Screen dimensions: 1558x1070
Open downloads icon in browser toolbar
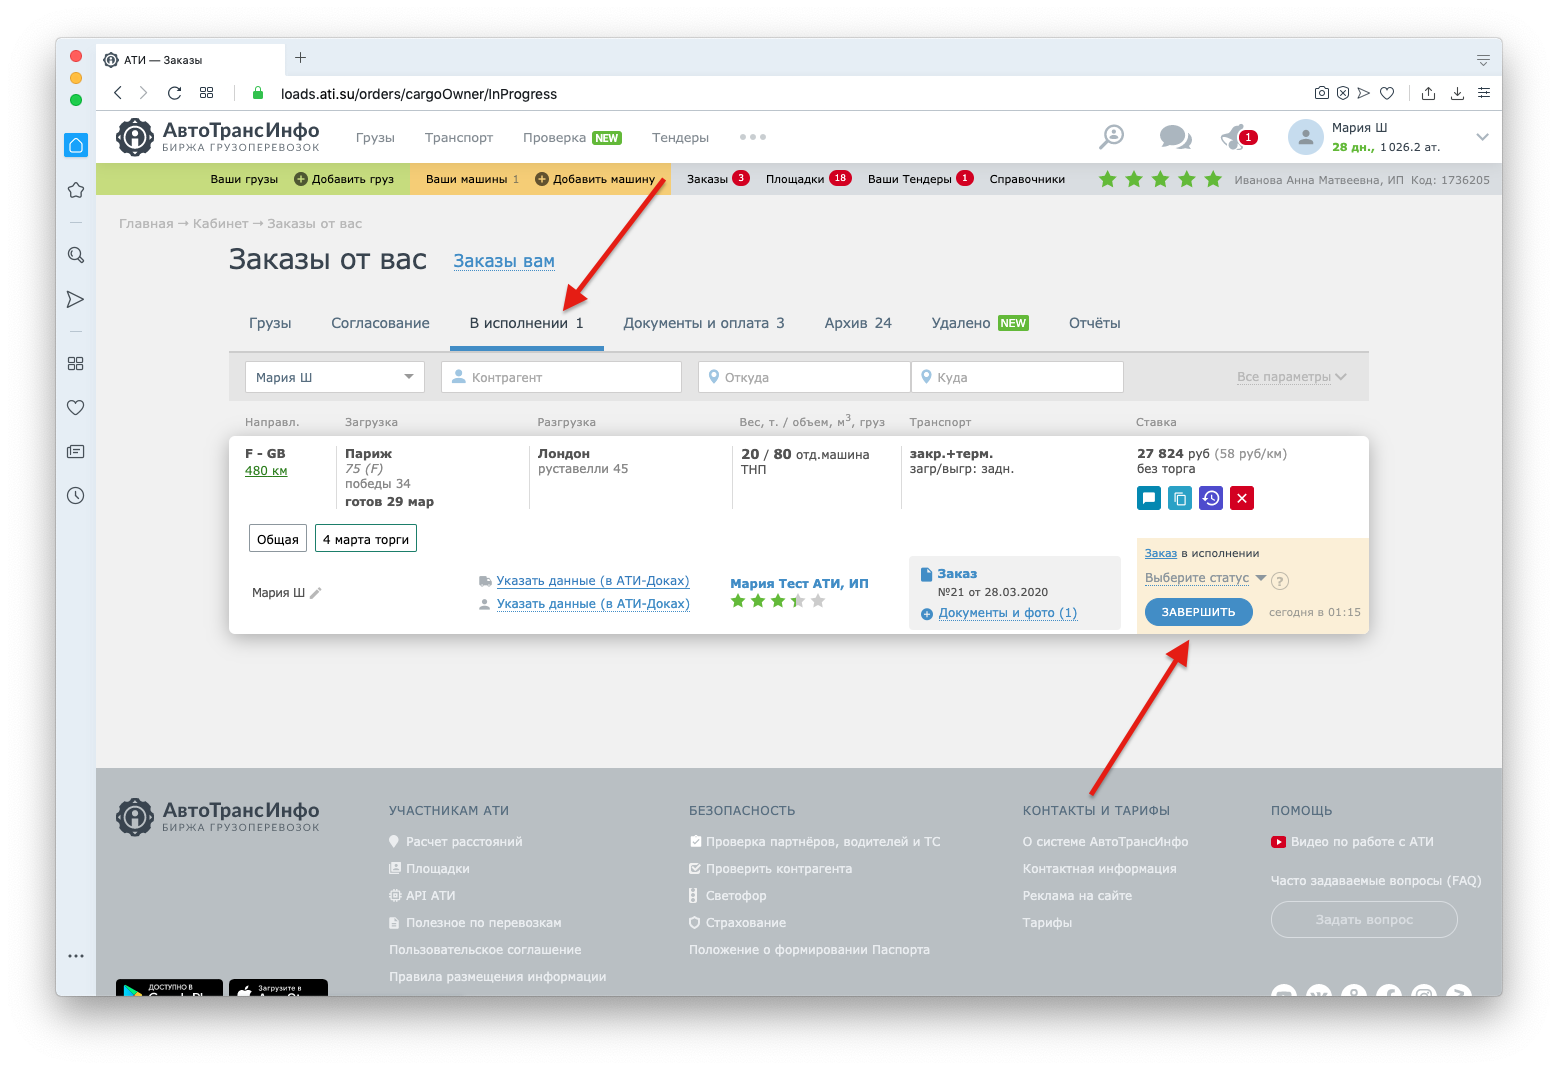[1457, 93]
